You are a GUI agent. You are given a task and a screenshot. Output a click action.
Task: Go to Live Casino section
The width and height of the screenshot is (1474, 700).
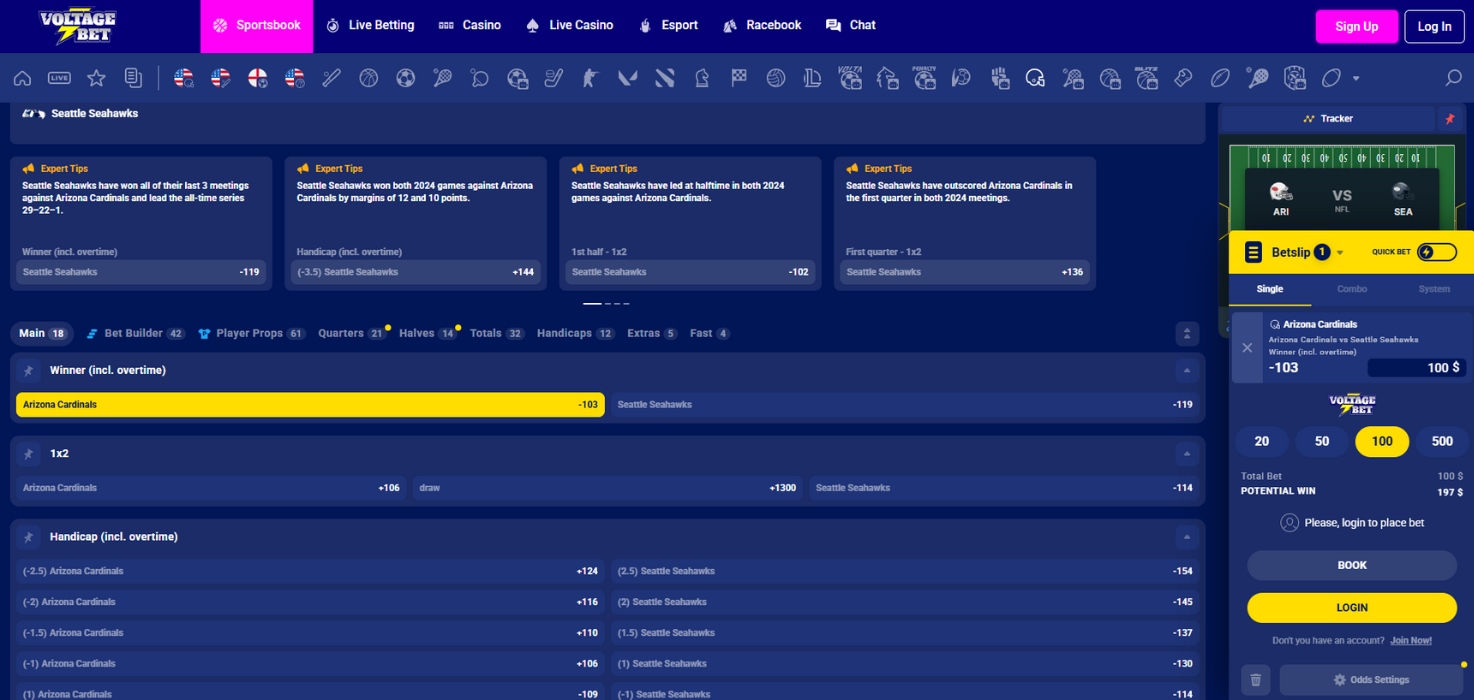[x=569, y=26]
